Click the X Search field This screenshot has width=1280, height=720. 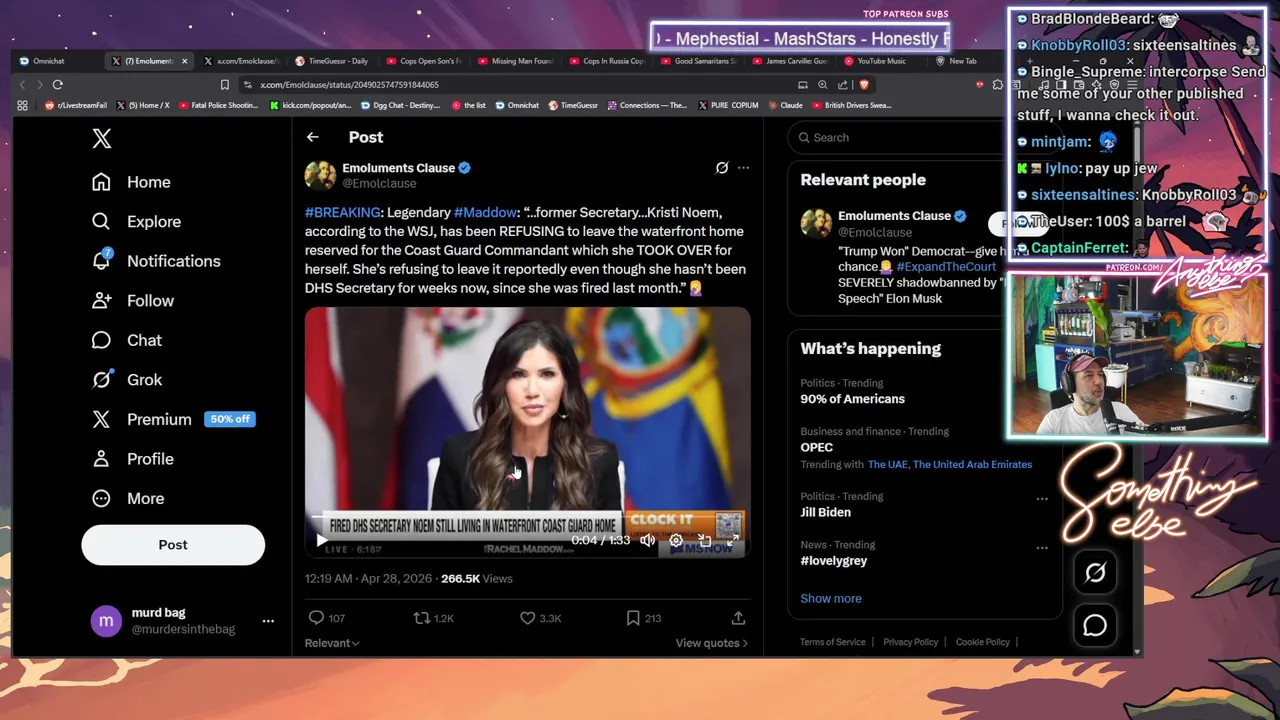(x=895, y=138)
